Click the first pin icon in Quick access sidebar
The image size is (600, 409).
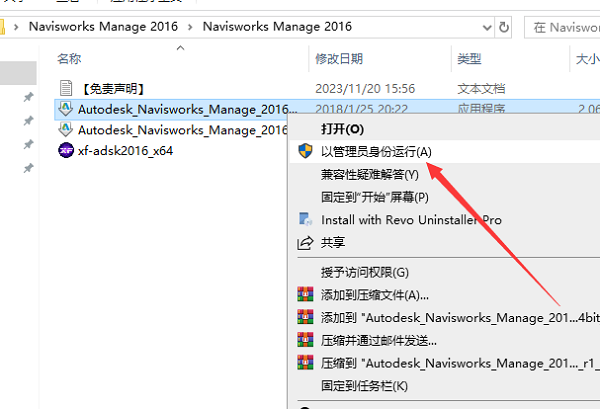28,97
